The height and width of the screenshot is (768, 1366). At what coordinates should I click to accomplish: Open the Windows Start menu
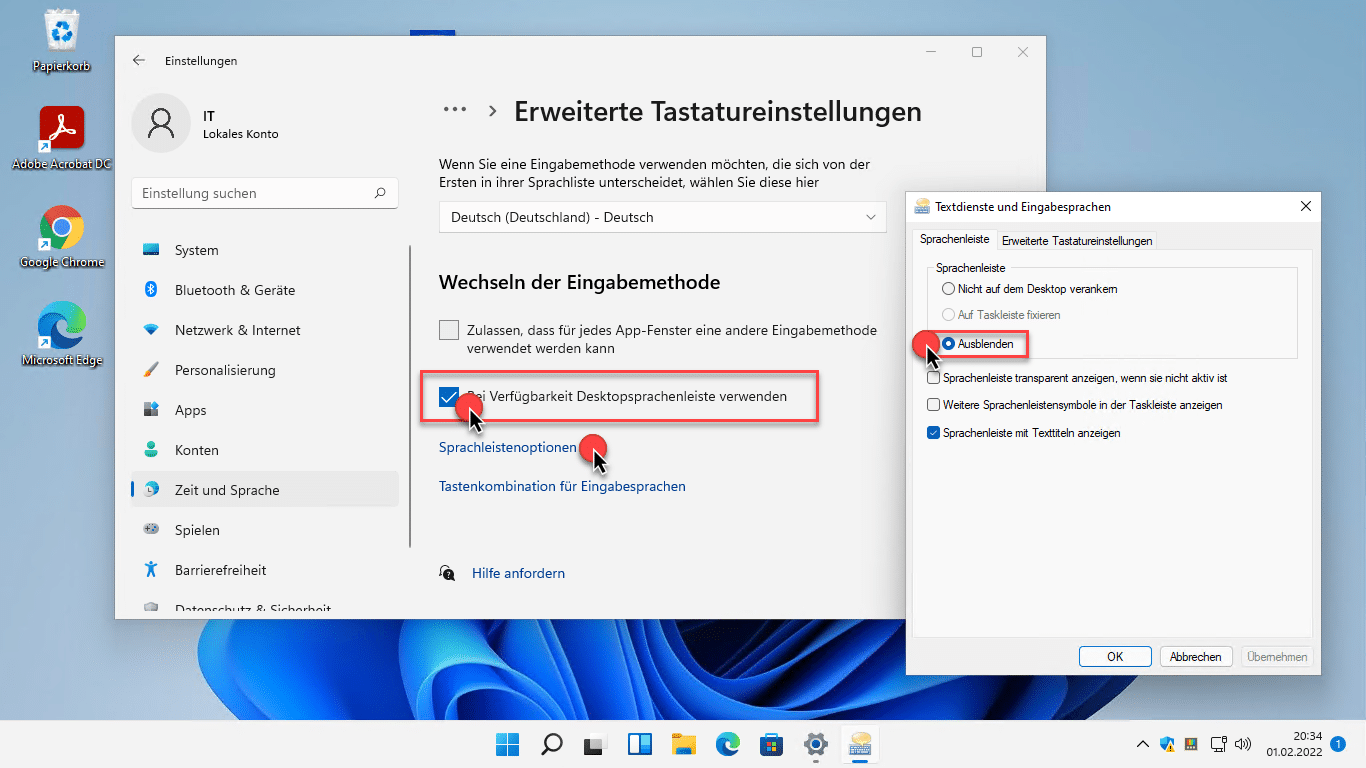coord(507,744)
